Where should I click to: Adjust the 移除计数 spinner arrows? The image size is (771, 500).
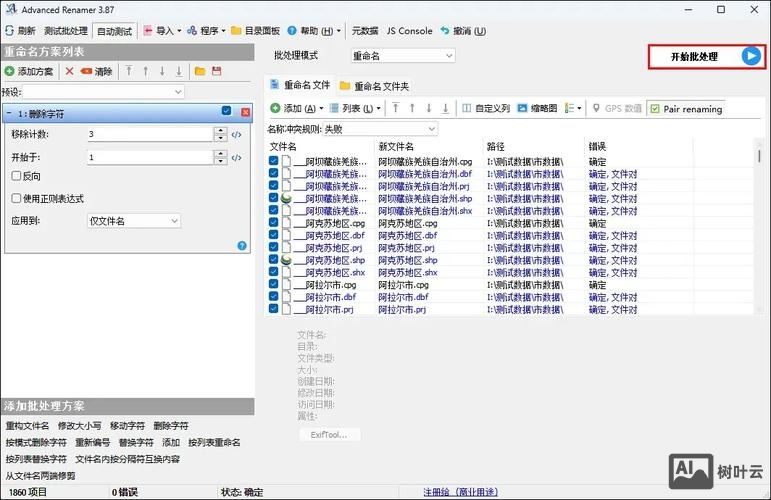point(221,134)
